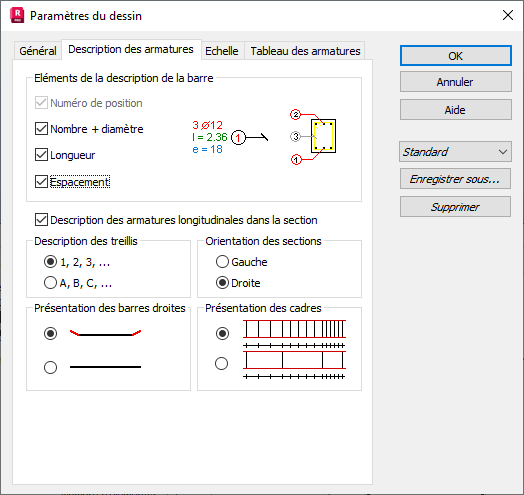Click the Robot app icon in title bar
This screenshot has height=495, width=524.
tap(17, 16)
